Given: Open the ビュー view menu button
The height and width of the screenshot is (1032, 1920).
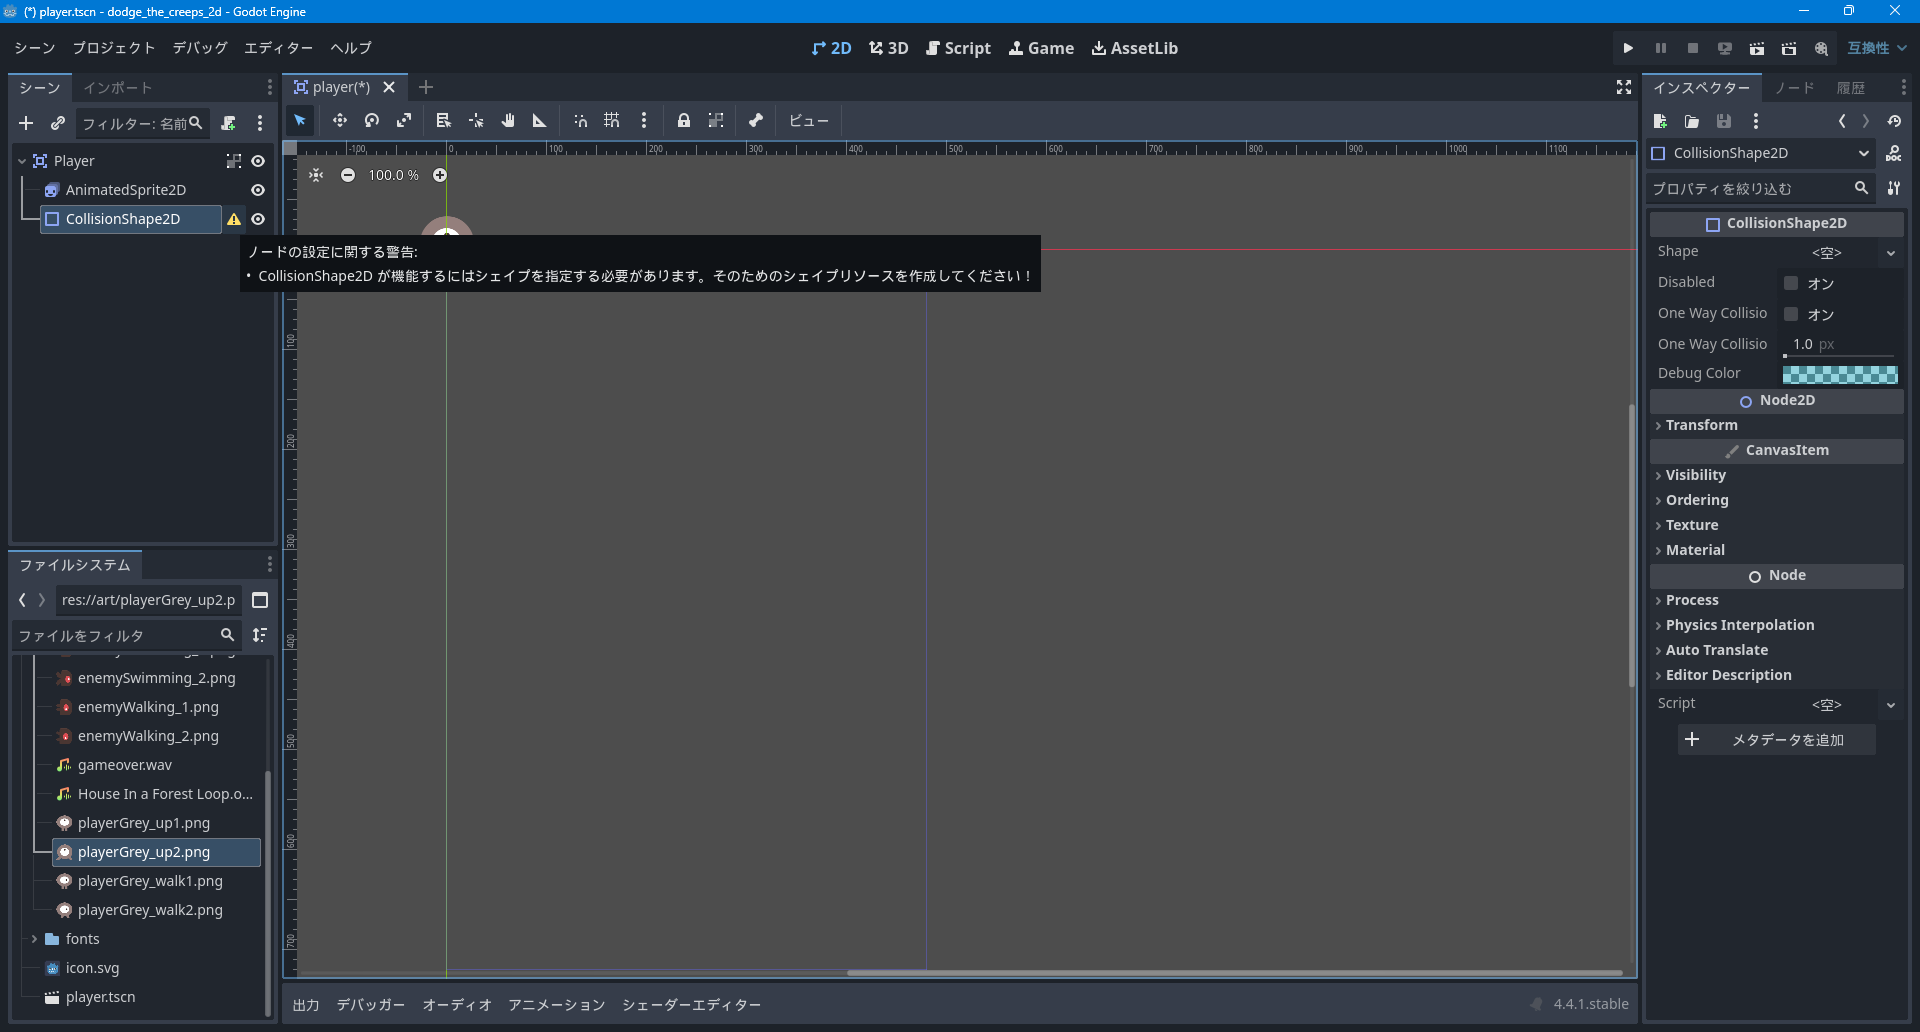Looking at the screenshot, I should [809, 121].
